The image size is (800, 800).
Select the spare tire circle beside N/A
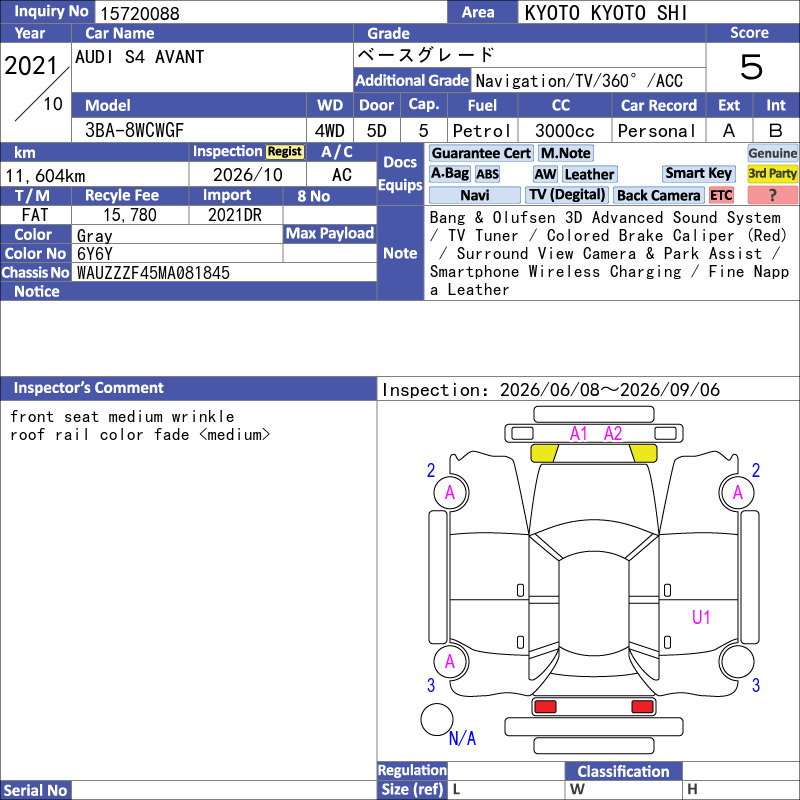coord(437,719)
